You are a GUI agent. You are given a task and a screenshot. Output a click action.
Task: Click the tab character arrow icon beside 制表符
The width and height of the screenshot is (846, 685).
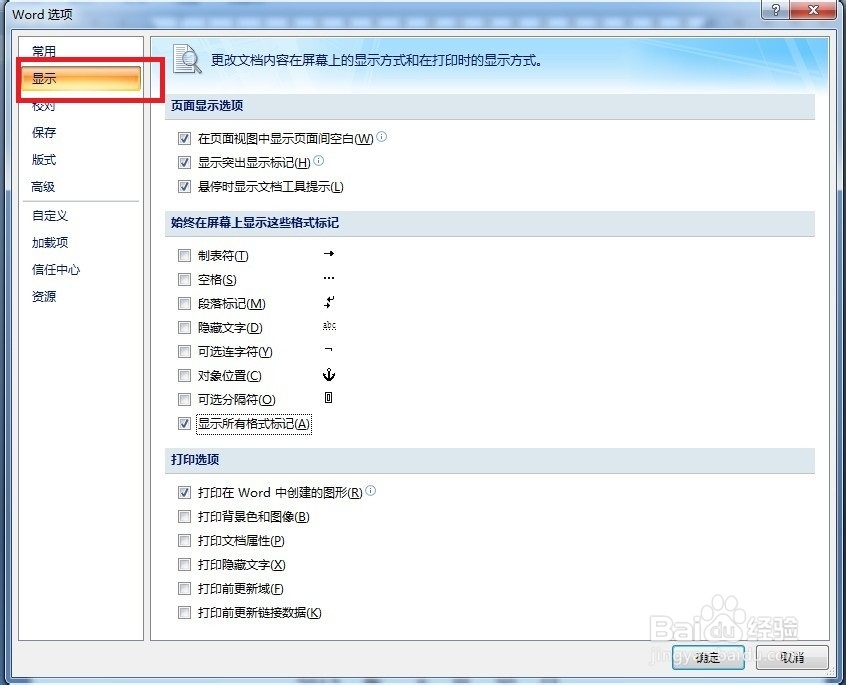330,255
